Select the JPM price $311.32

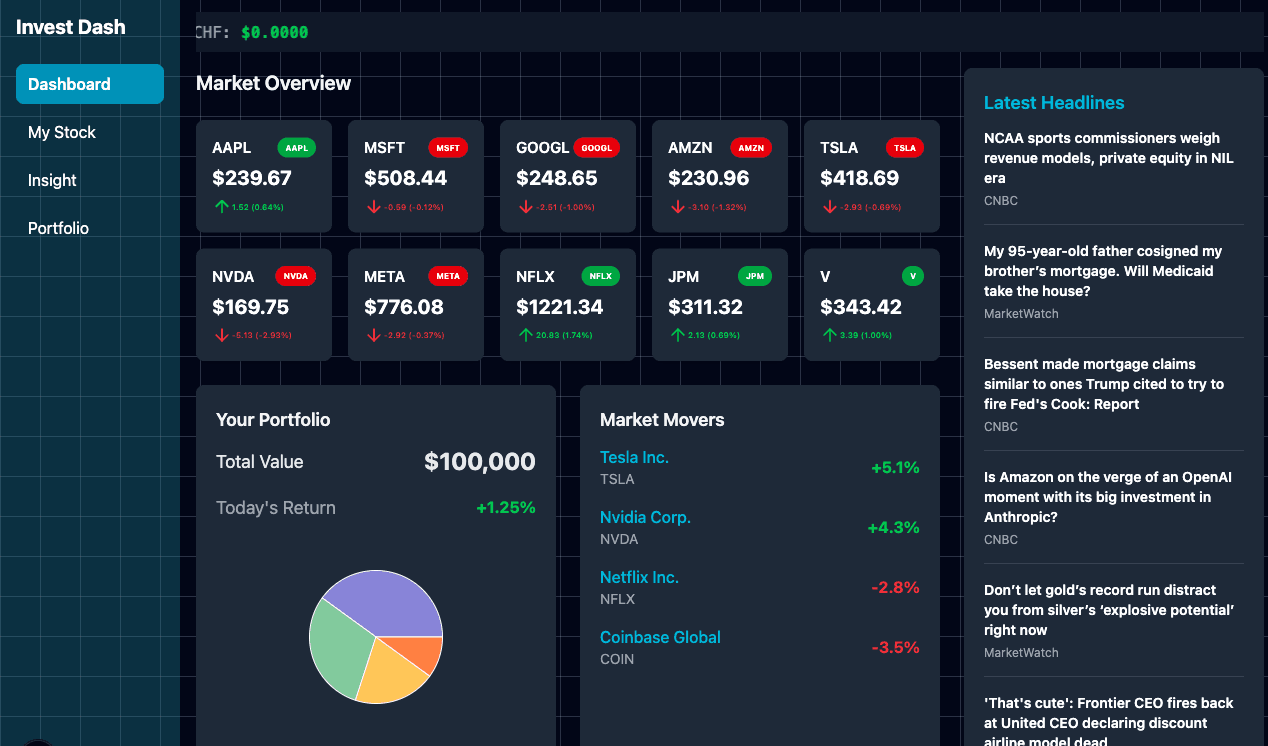tap(706, 307)
